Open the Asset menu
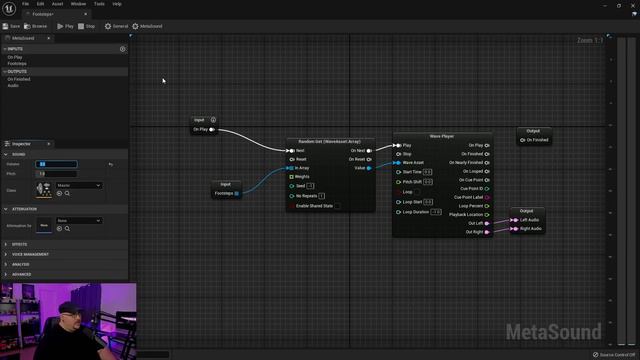Viewport: 640px width, 360px height. pyautogui.click(x=58, y=4)
